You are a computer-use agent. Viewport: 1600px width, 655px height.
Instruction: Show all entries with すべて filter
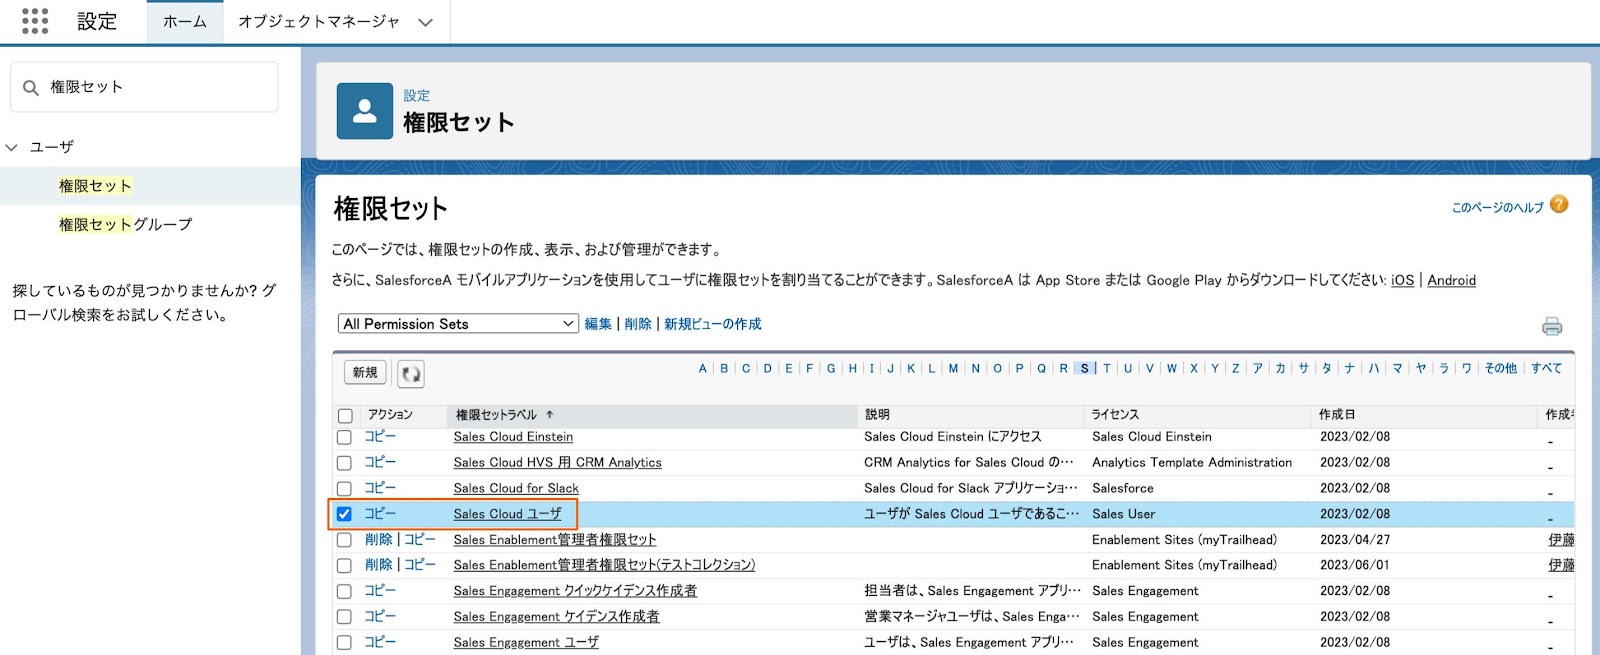click(x=1546, y=369)
